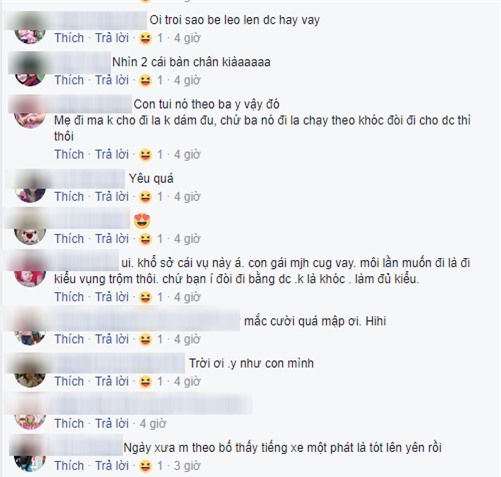Open avatar of 'Trời ơi .y như con mình' commenter
Image resolution: width=501 pixels, height=477 pixels.
30,372
